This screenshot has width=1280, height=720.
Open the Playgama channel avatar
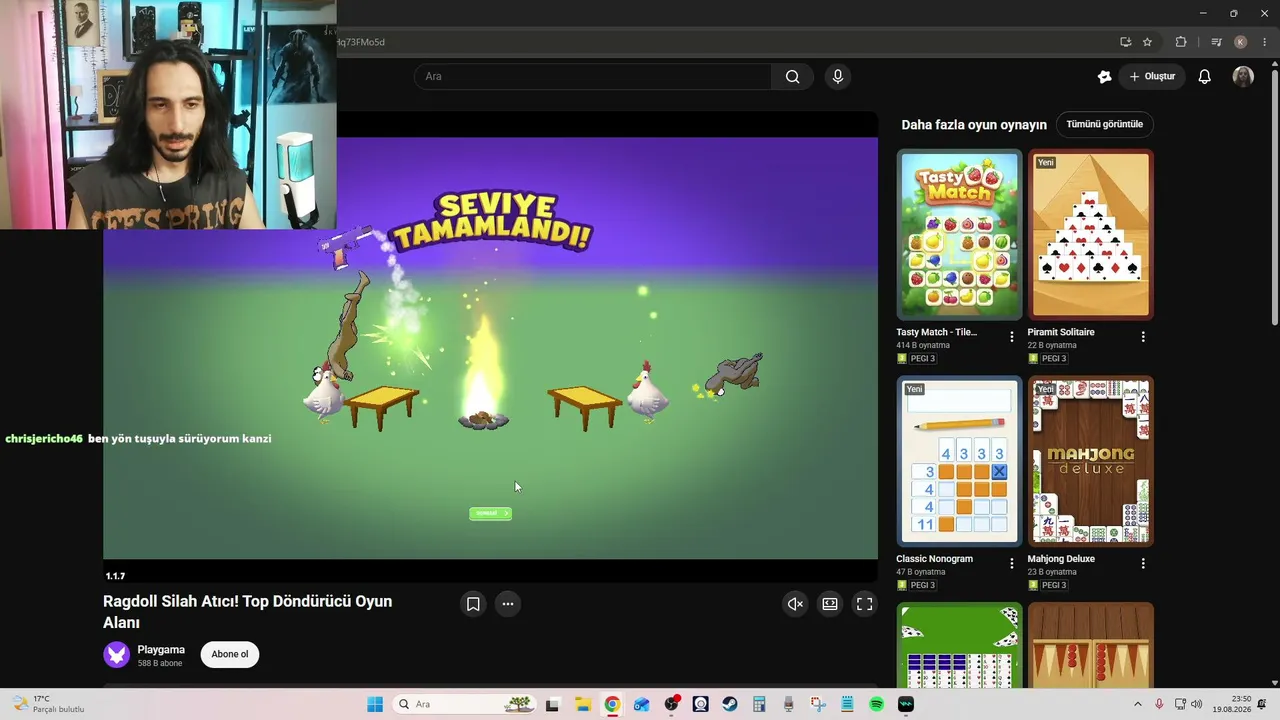click(x=117, y=655)
